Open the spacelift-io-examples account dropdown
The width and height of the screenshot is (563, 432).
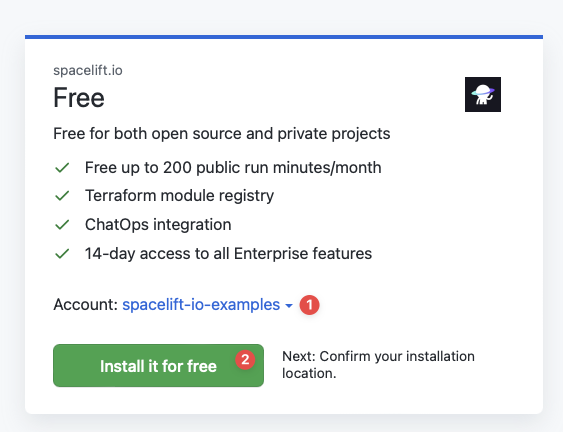click(208, 305)
